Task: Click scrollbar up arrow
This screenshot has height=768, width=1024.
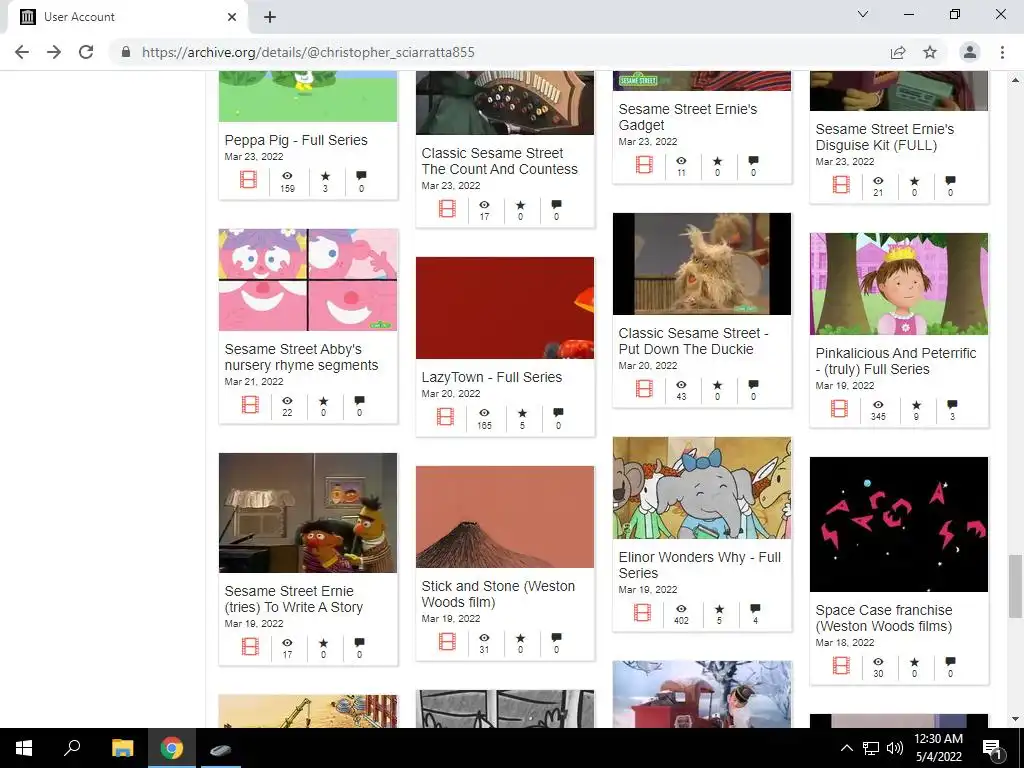Action: click(x=1015, y=80)
